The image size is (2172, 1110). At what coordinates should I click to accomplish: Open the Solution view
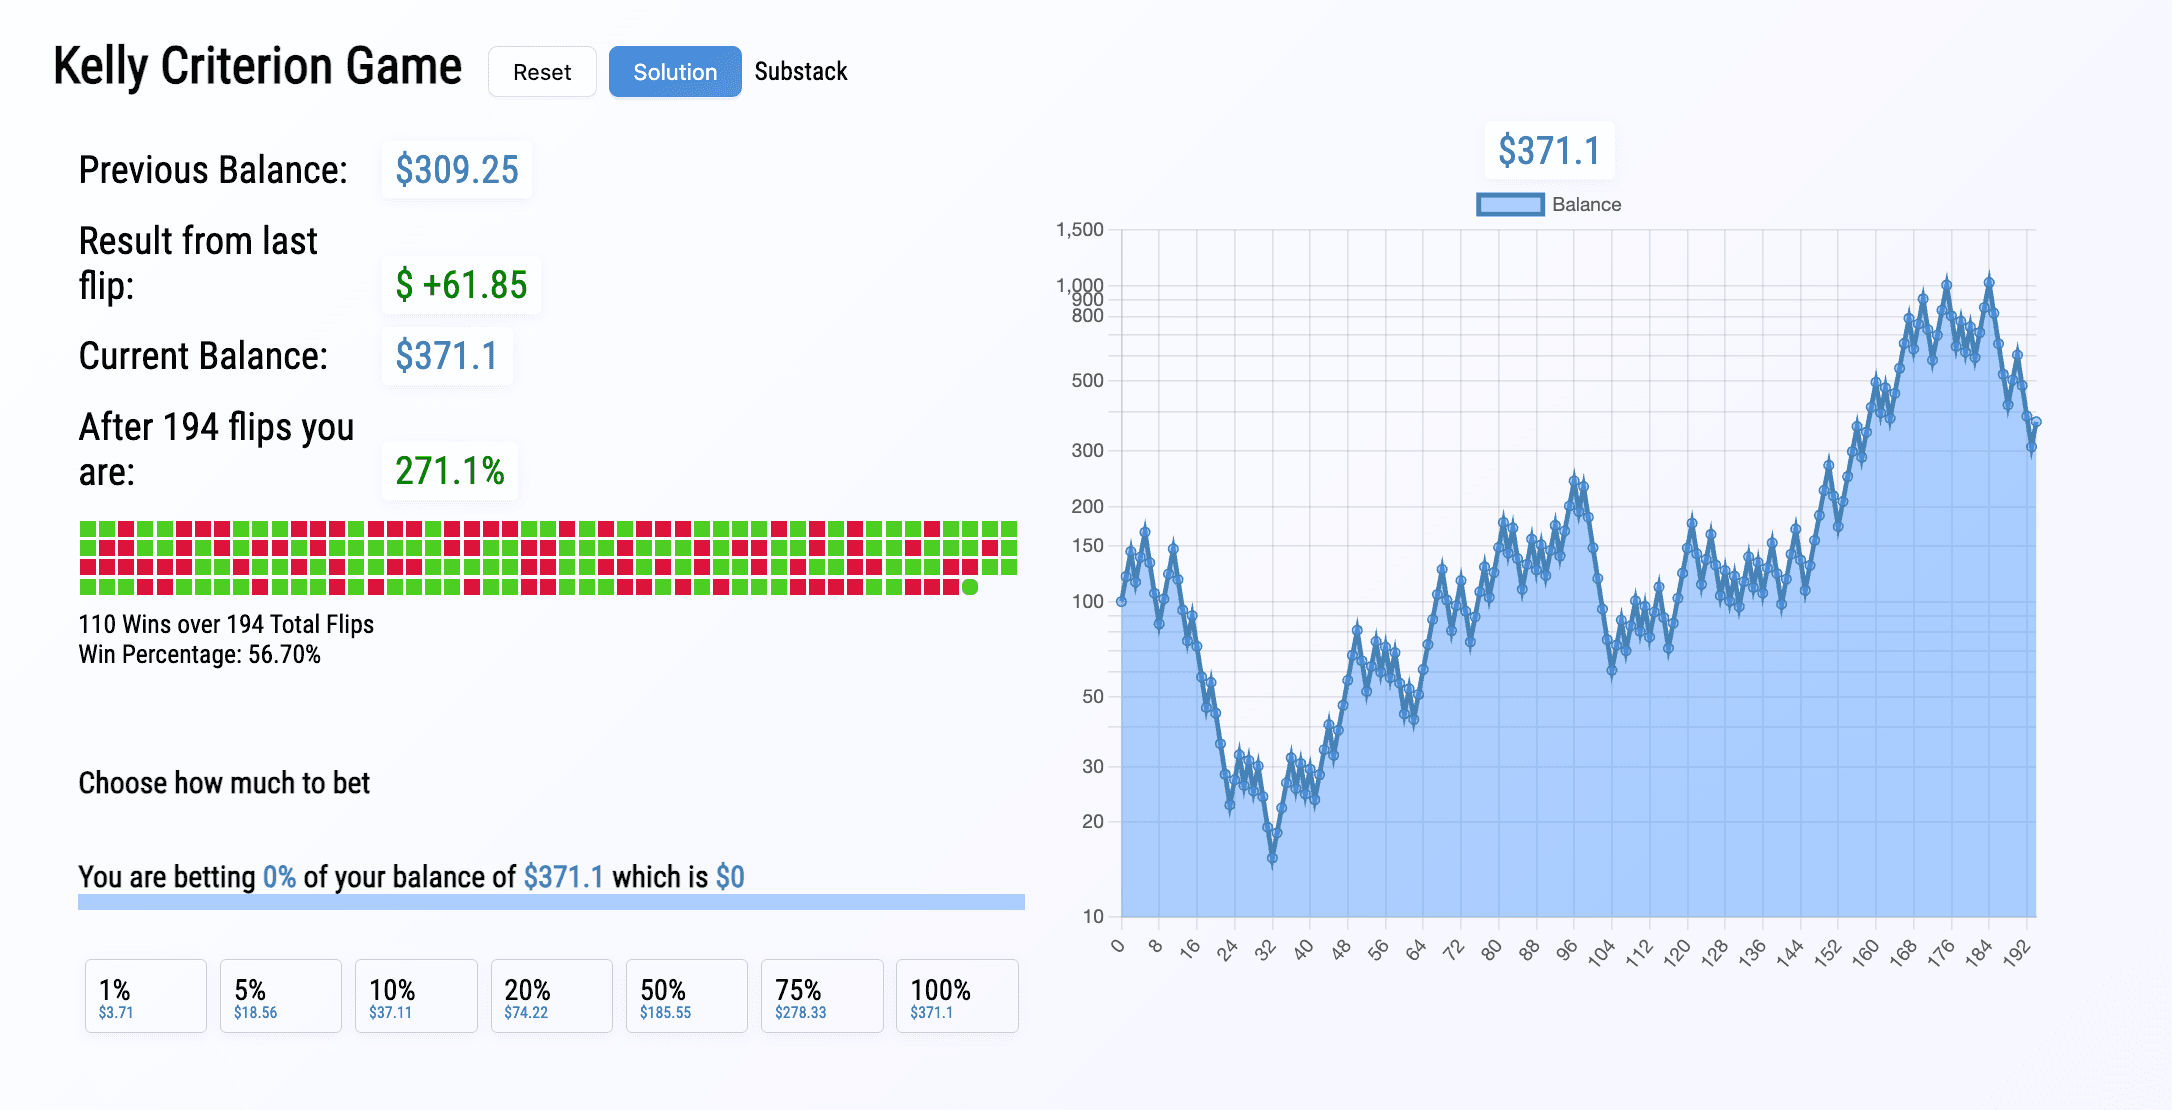pyautogui.click(x=674, y=71)
